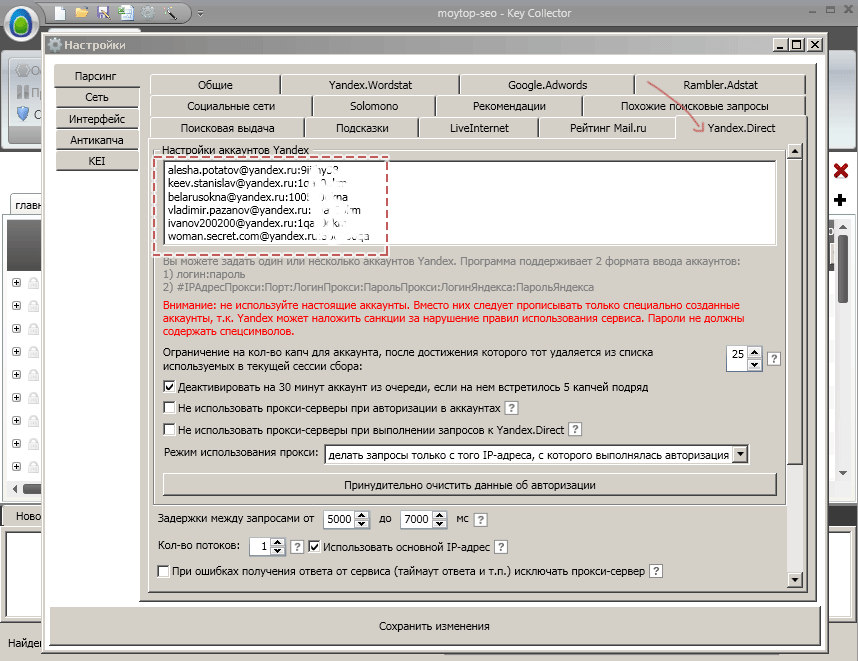Switch to the Google.Adwords tab
The image size is (858, 661).
547,85
